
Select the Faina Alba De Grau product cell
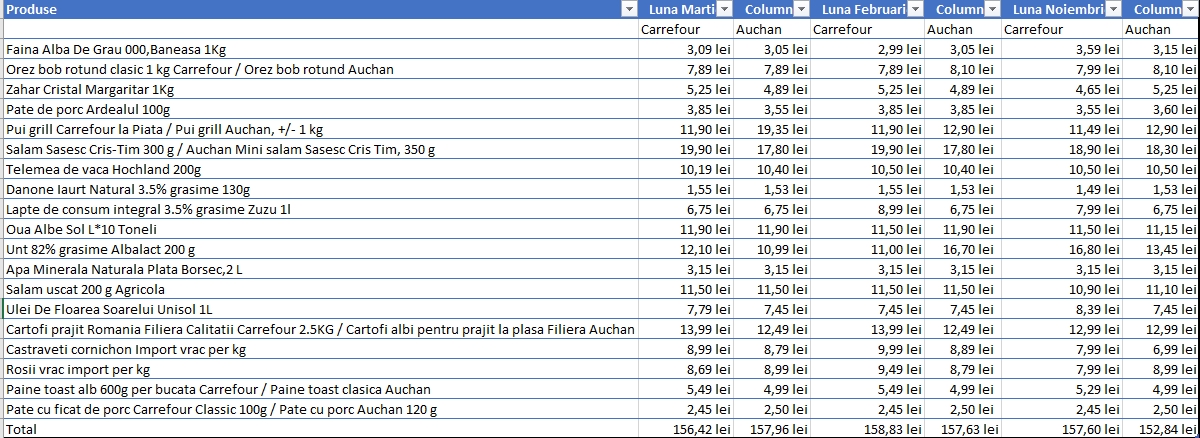pos(115,49)
